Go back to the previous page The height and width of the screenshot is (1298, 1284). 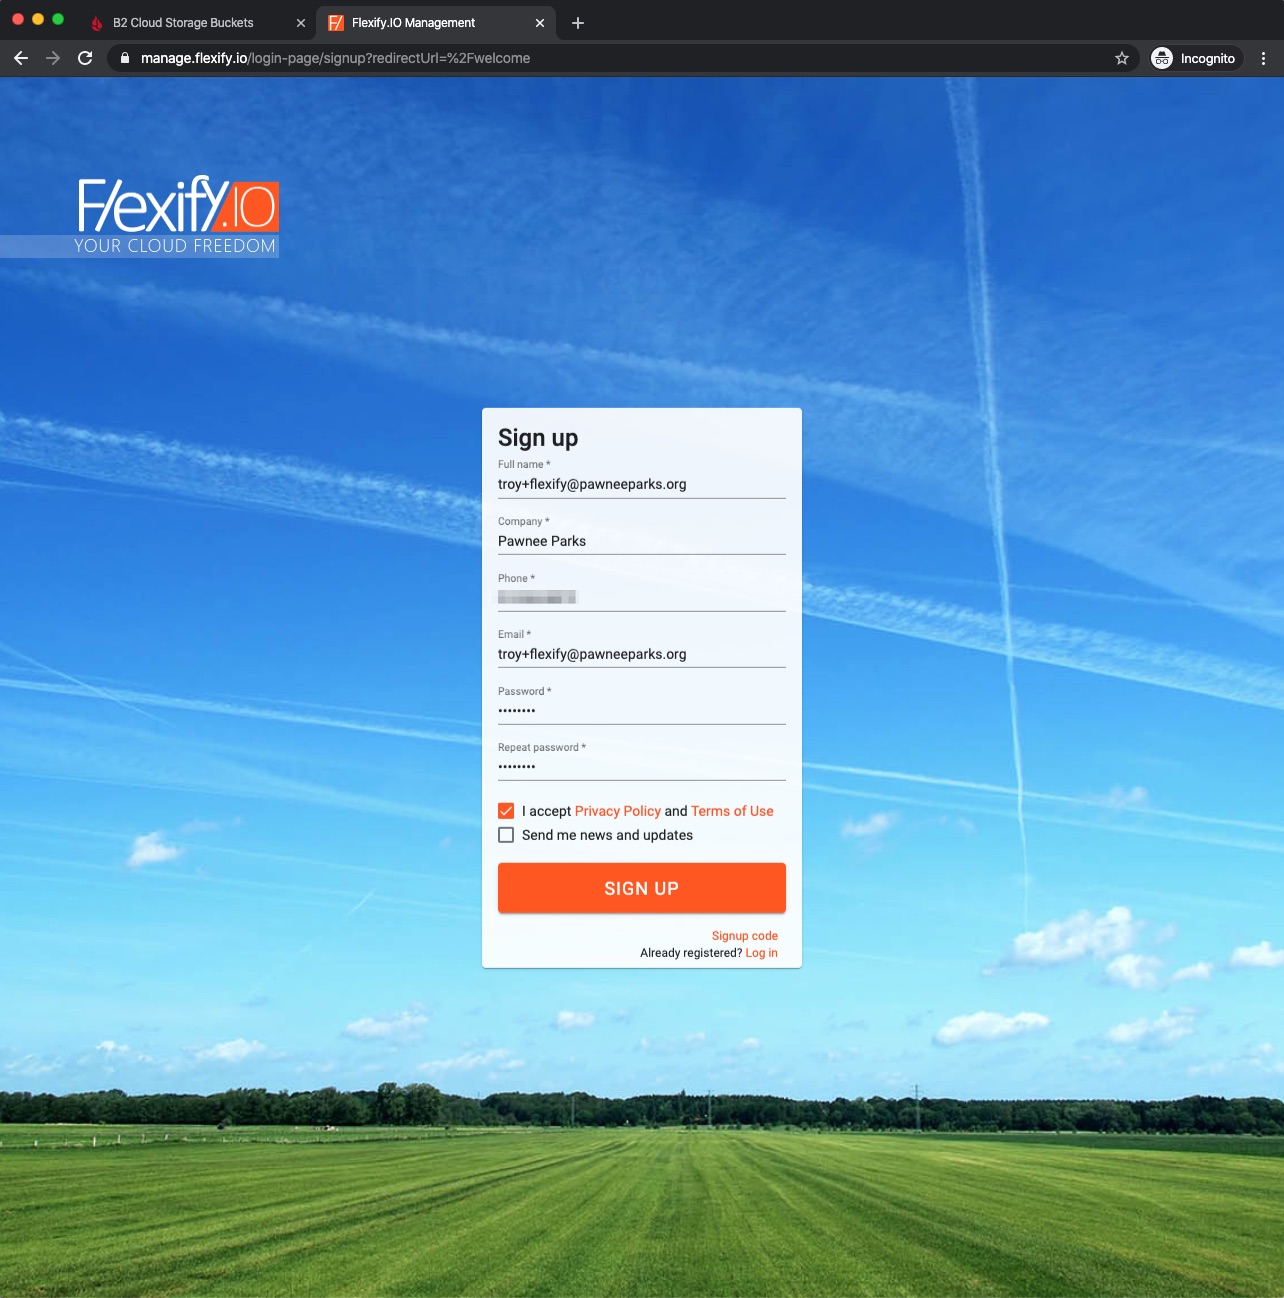(21, 58)
